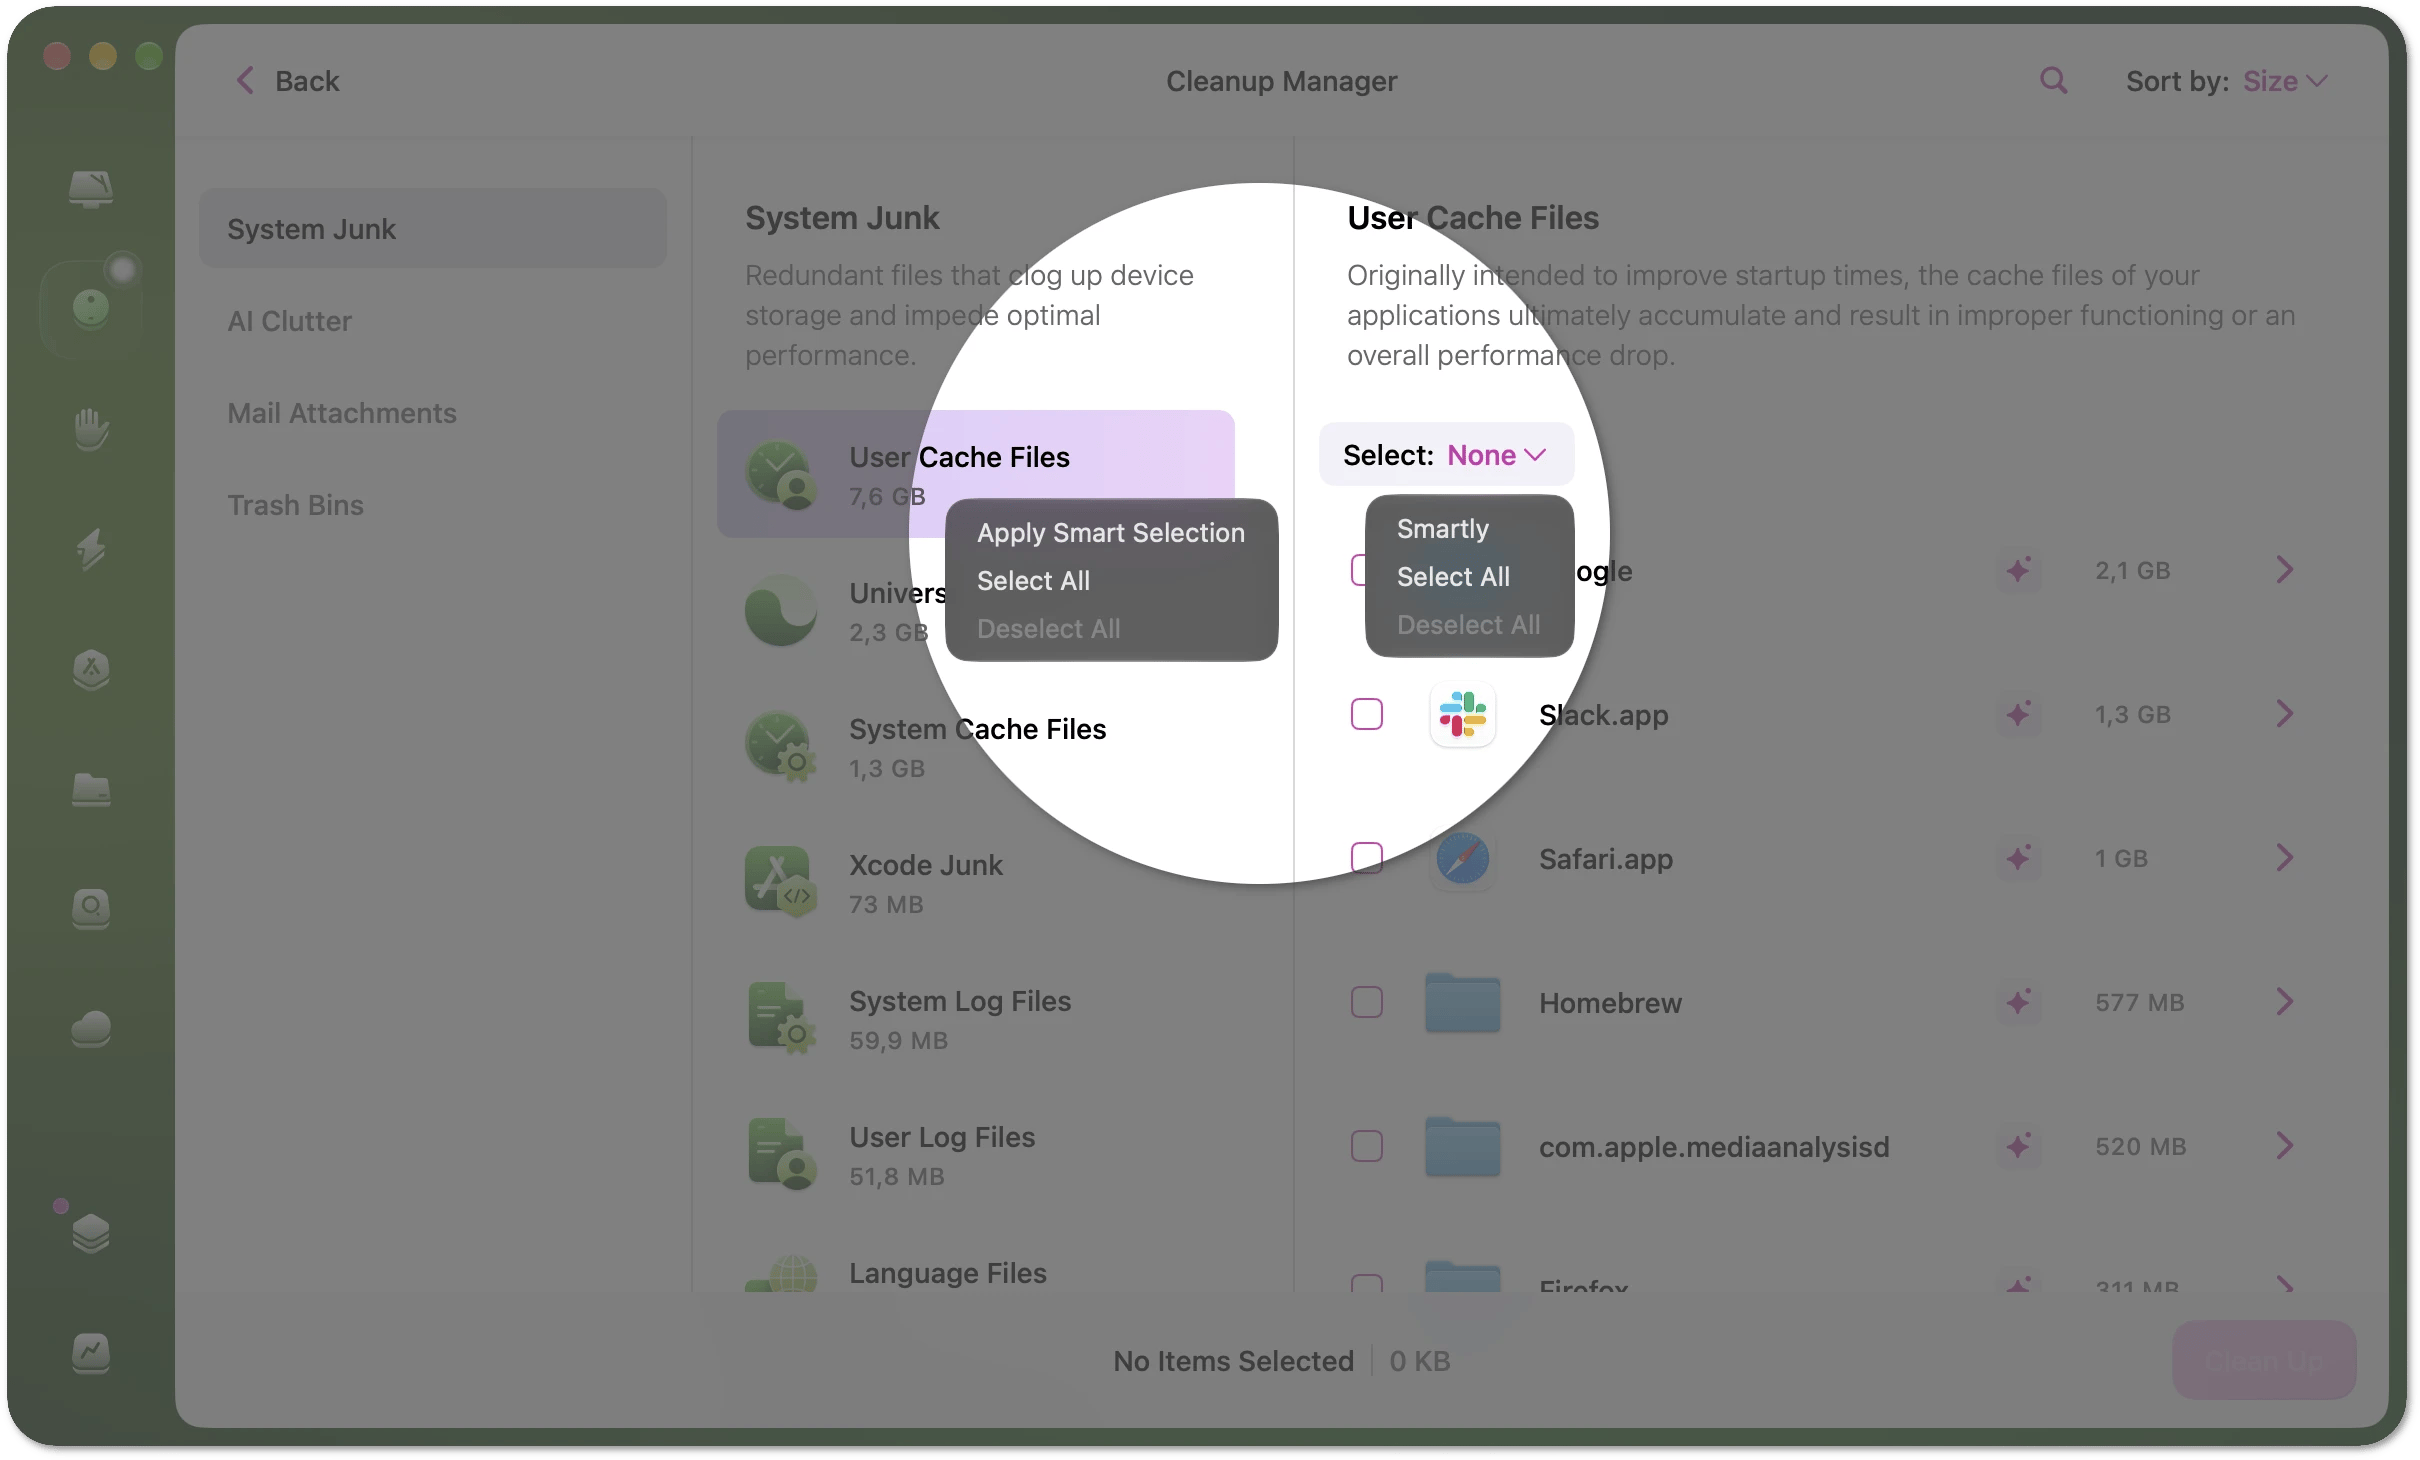The width and height of the screenshot is (2420, 1460).
Task: Select Trash Bins category
Action: click(432, 505)
